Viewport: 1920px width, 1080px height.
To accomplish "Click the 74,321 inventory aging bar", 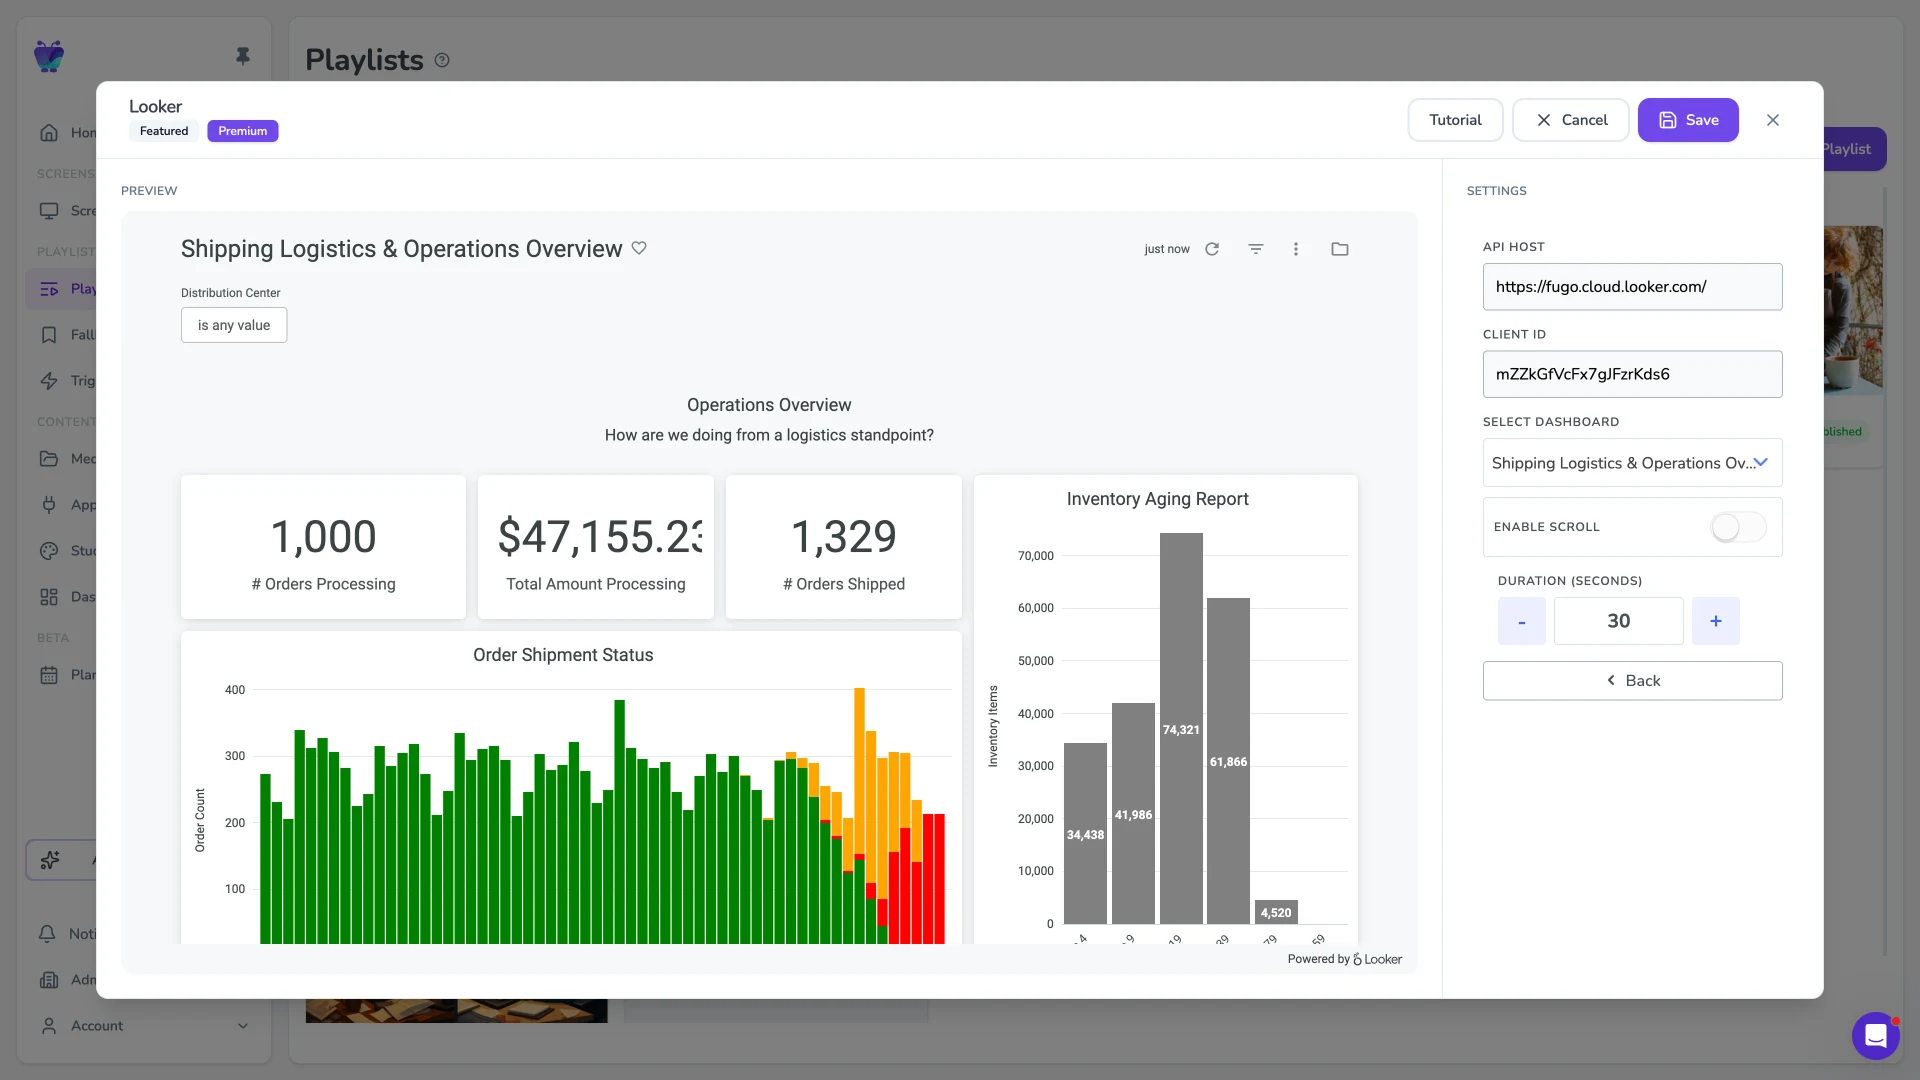I will tap(1181, 729).
